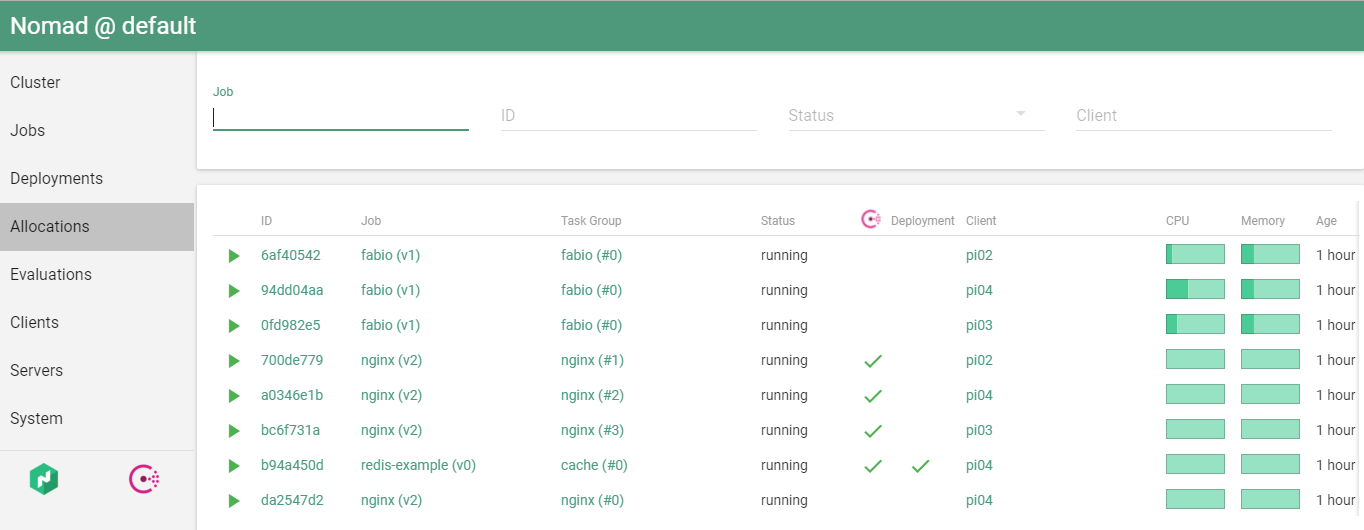
Task: Click the Consul check mark for a0346e1b
Action: [x=873, y=396]
